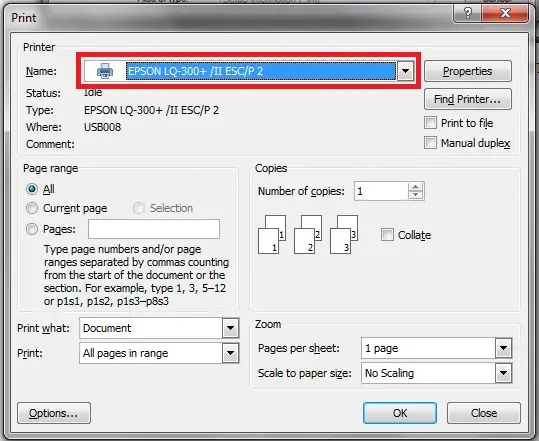Expand the All pages in range dropdown
This screenshot has width=539, height=441.
[x=230, y=353]
